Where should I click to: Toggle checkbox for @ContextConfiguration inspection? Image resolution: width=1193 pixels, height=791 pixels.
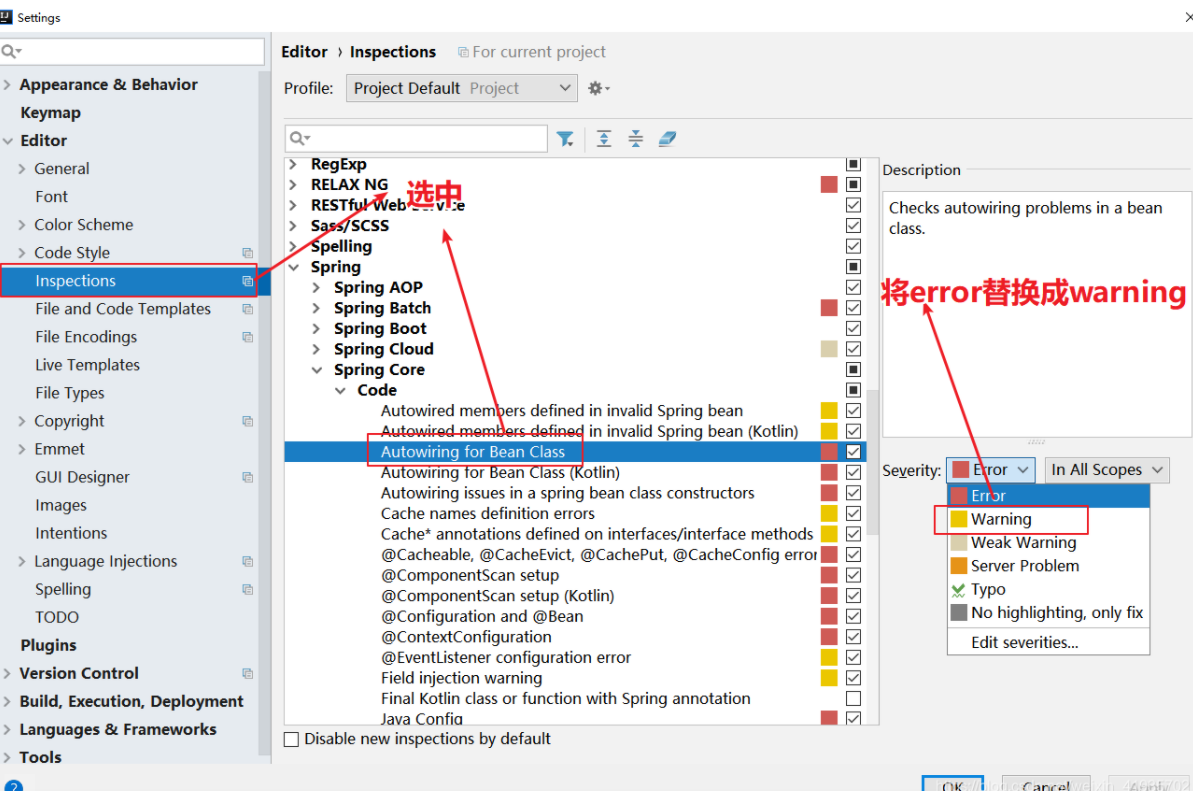853,637
